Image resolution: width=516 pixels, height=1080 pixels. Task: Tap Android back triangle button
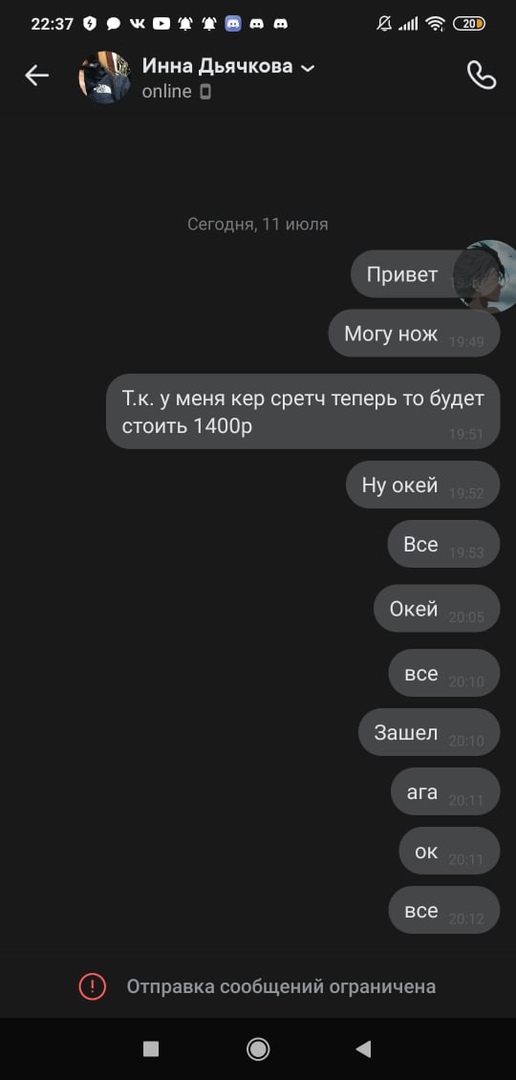tap(364, 1048)
